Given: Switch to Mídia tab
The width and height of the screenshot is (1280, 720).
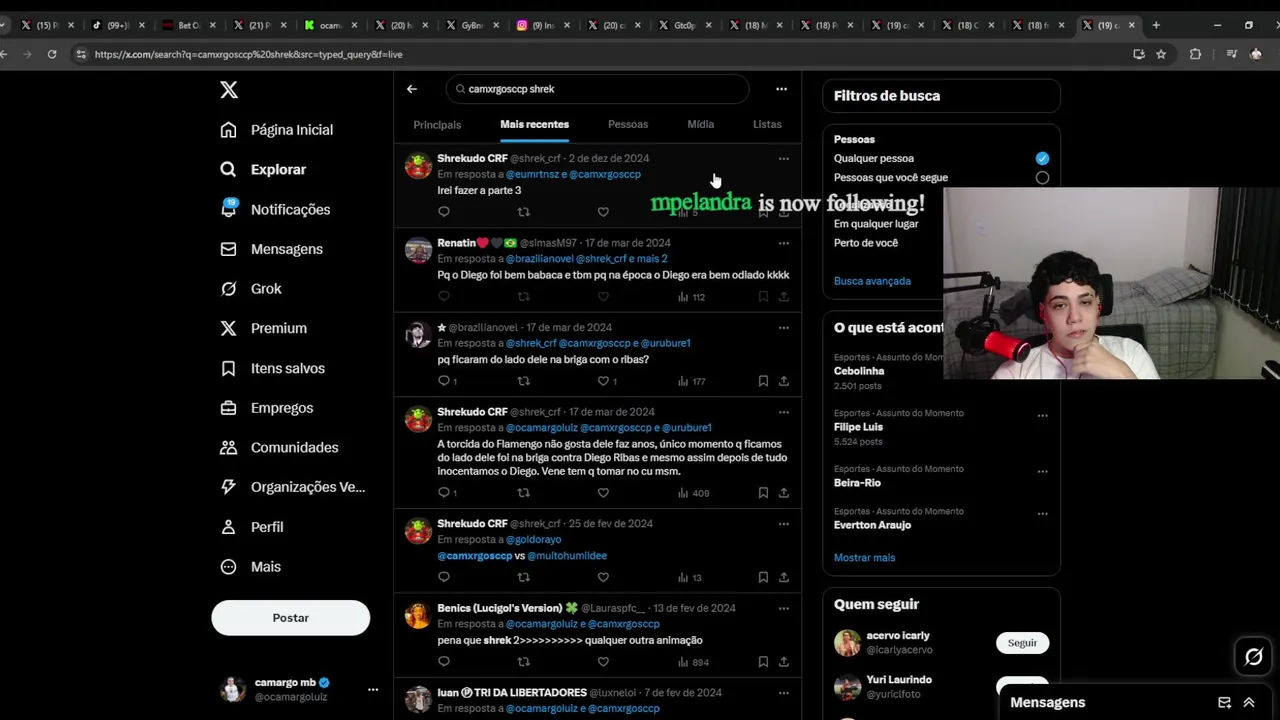Looking at the screenshot, I should (701, 125).
